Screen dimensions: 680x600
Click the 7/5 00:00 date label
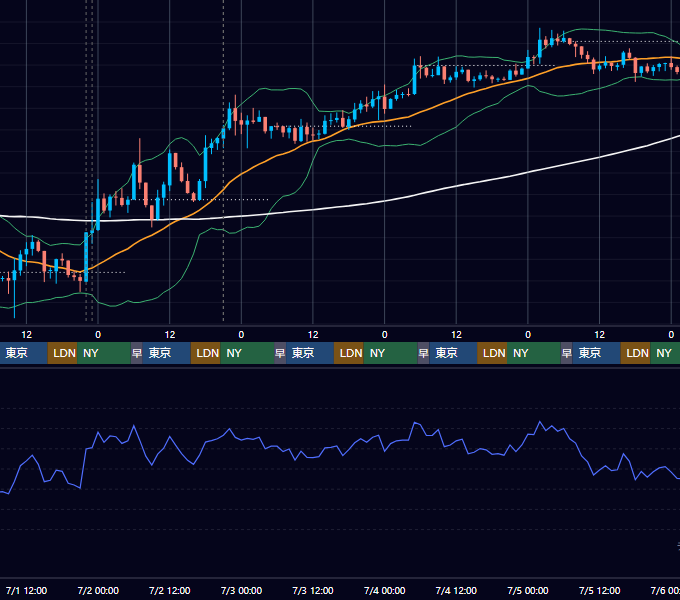(528, 590)
